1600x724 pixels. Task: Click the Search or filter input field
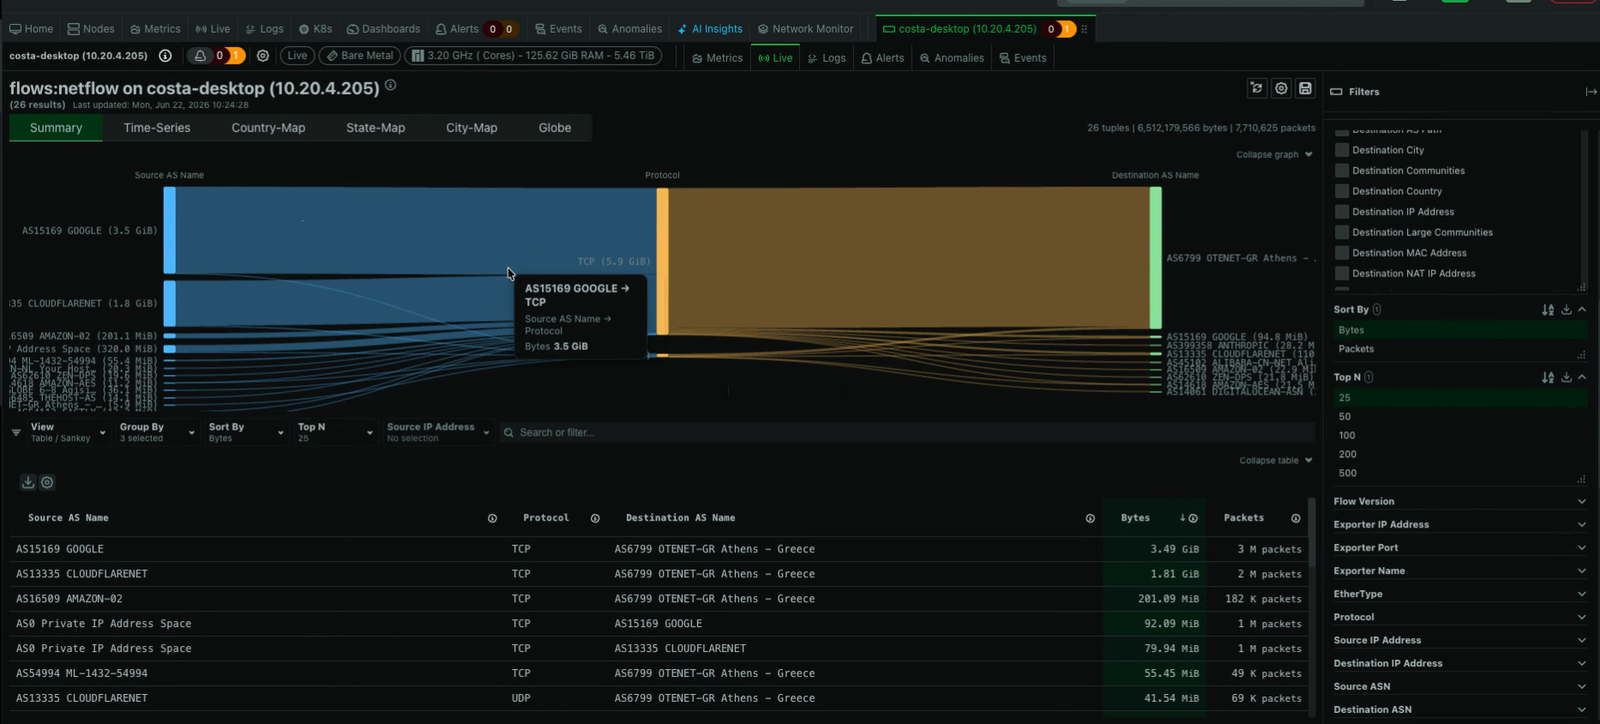pyautogui.click(x=907, y=432)
